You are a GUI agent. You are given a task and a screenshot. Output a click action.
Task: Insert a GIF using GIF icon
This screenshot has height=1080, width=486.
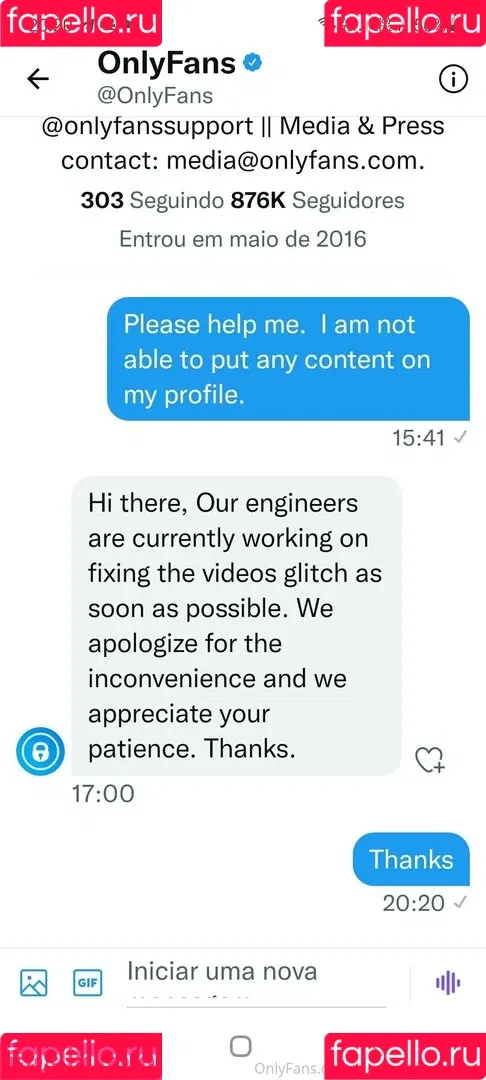coord(87,982)
